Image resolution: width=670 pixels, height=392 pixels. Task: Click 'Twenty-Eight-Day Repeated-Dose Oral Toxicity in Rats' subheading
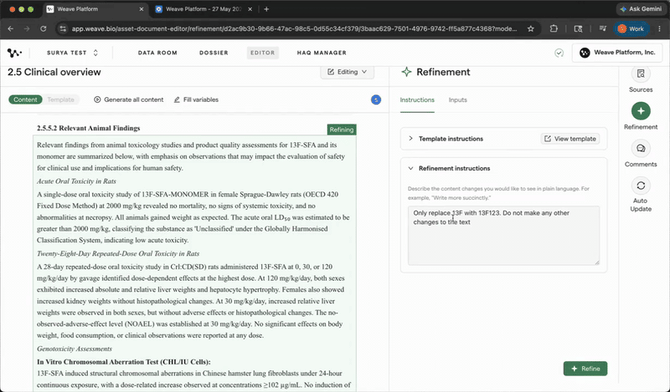pos(118,253)
